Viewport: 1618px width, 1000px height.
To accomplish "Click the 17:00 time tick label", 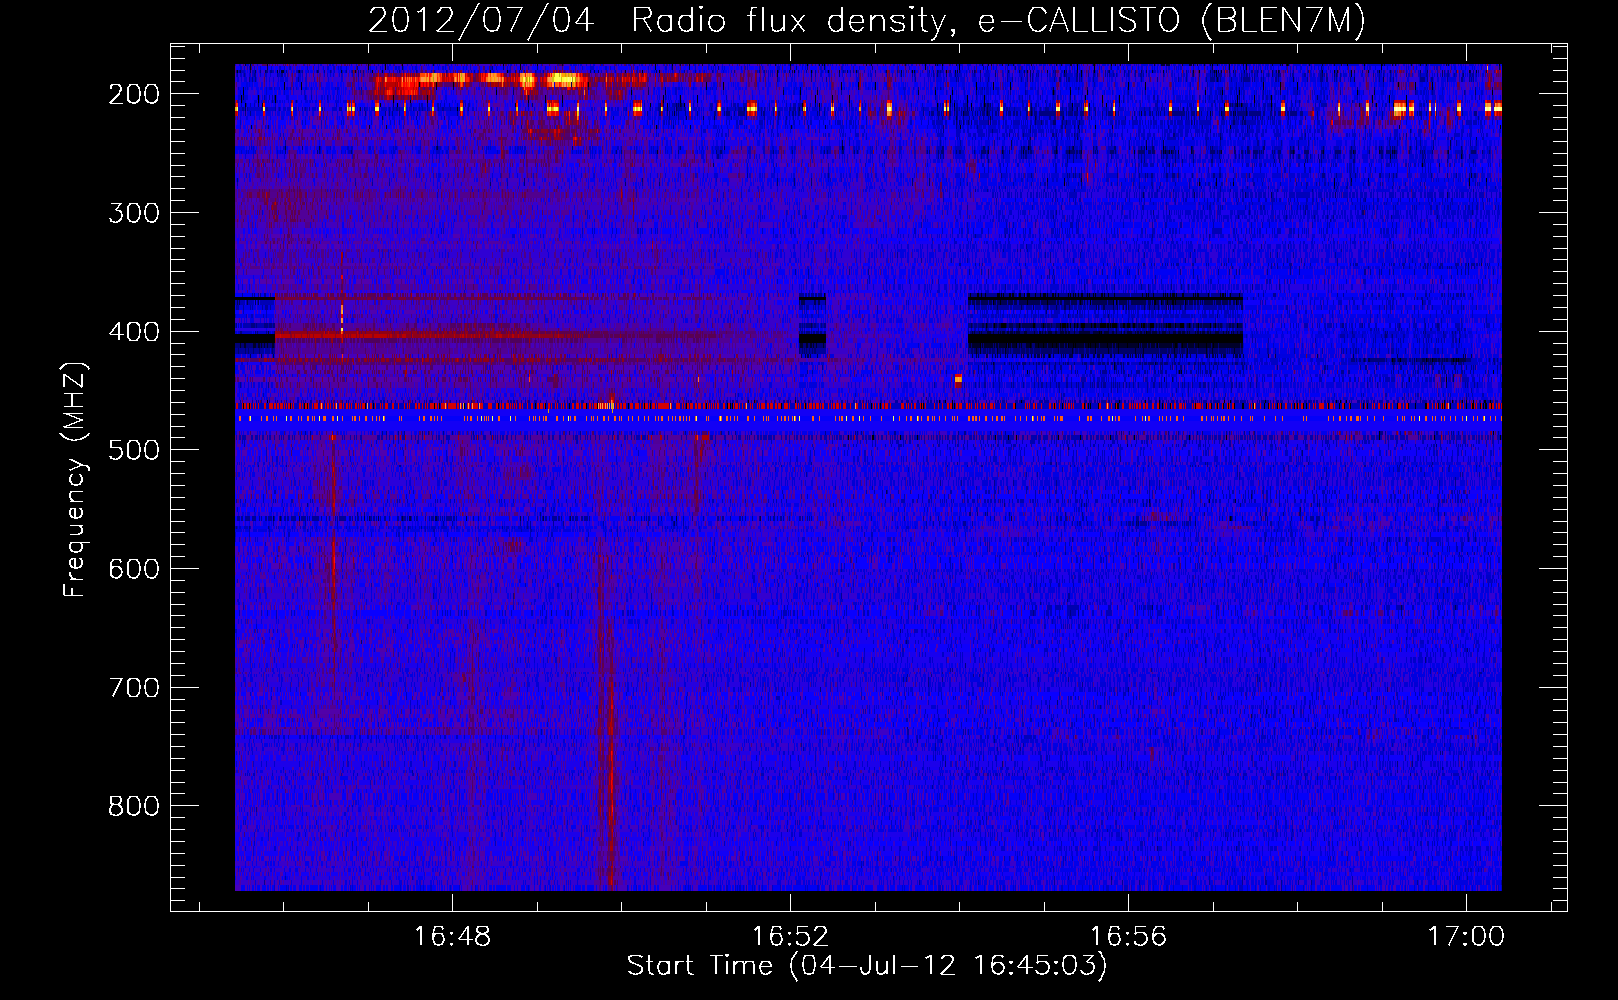I will 1466,937.
